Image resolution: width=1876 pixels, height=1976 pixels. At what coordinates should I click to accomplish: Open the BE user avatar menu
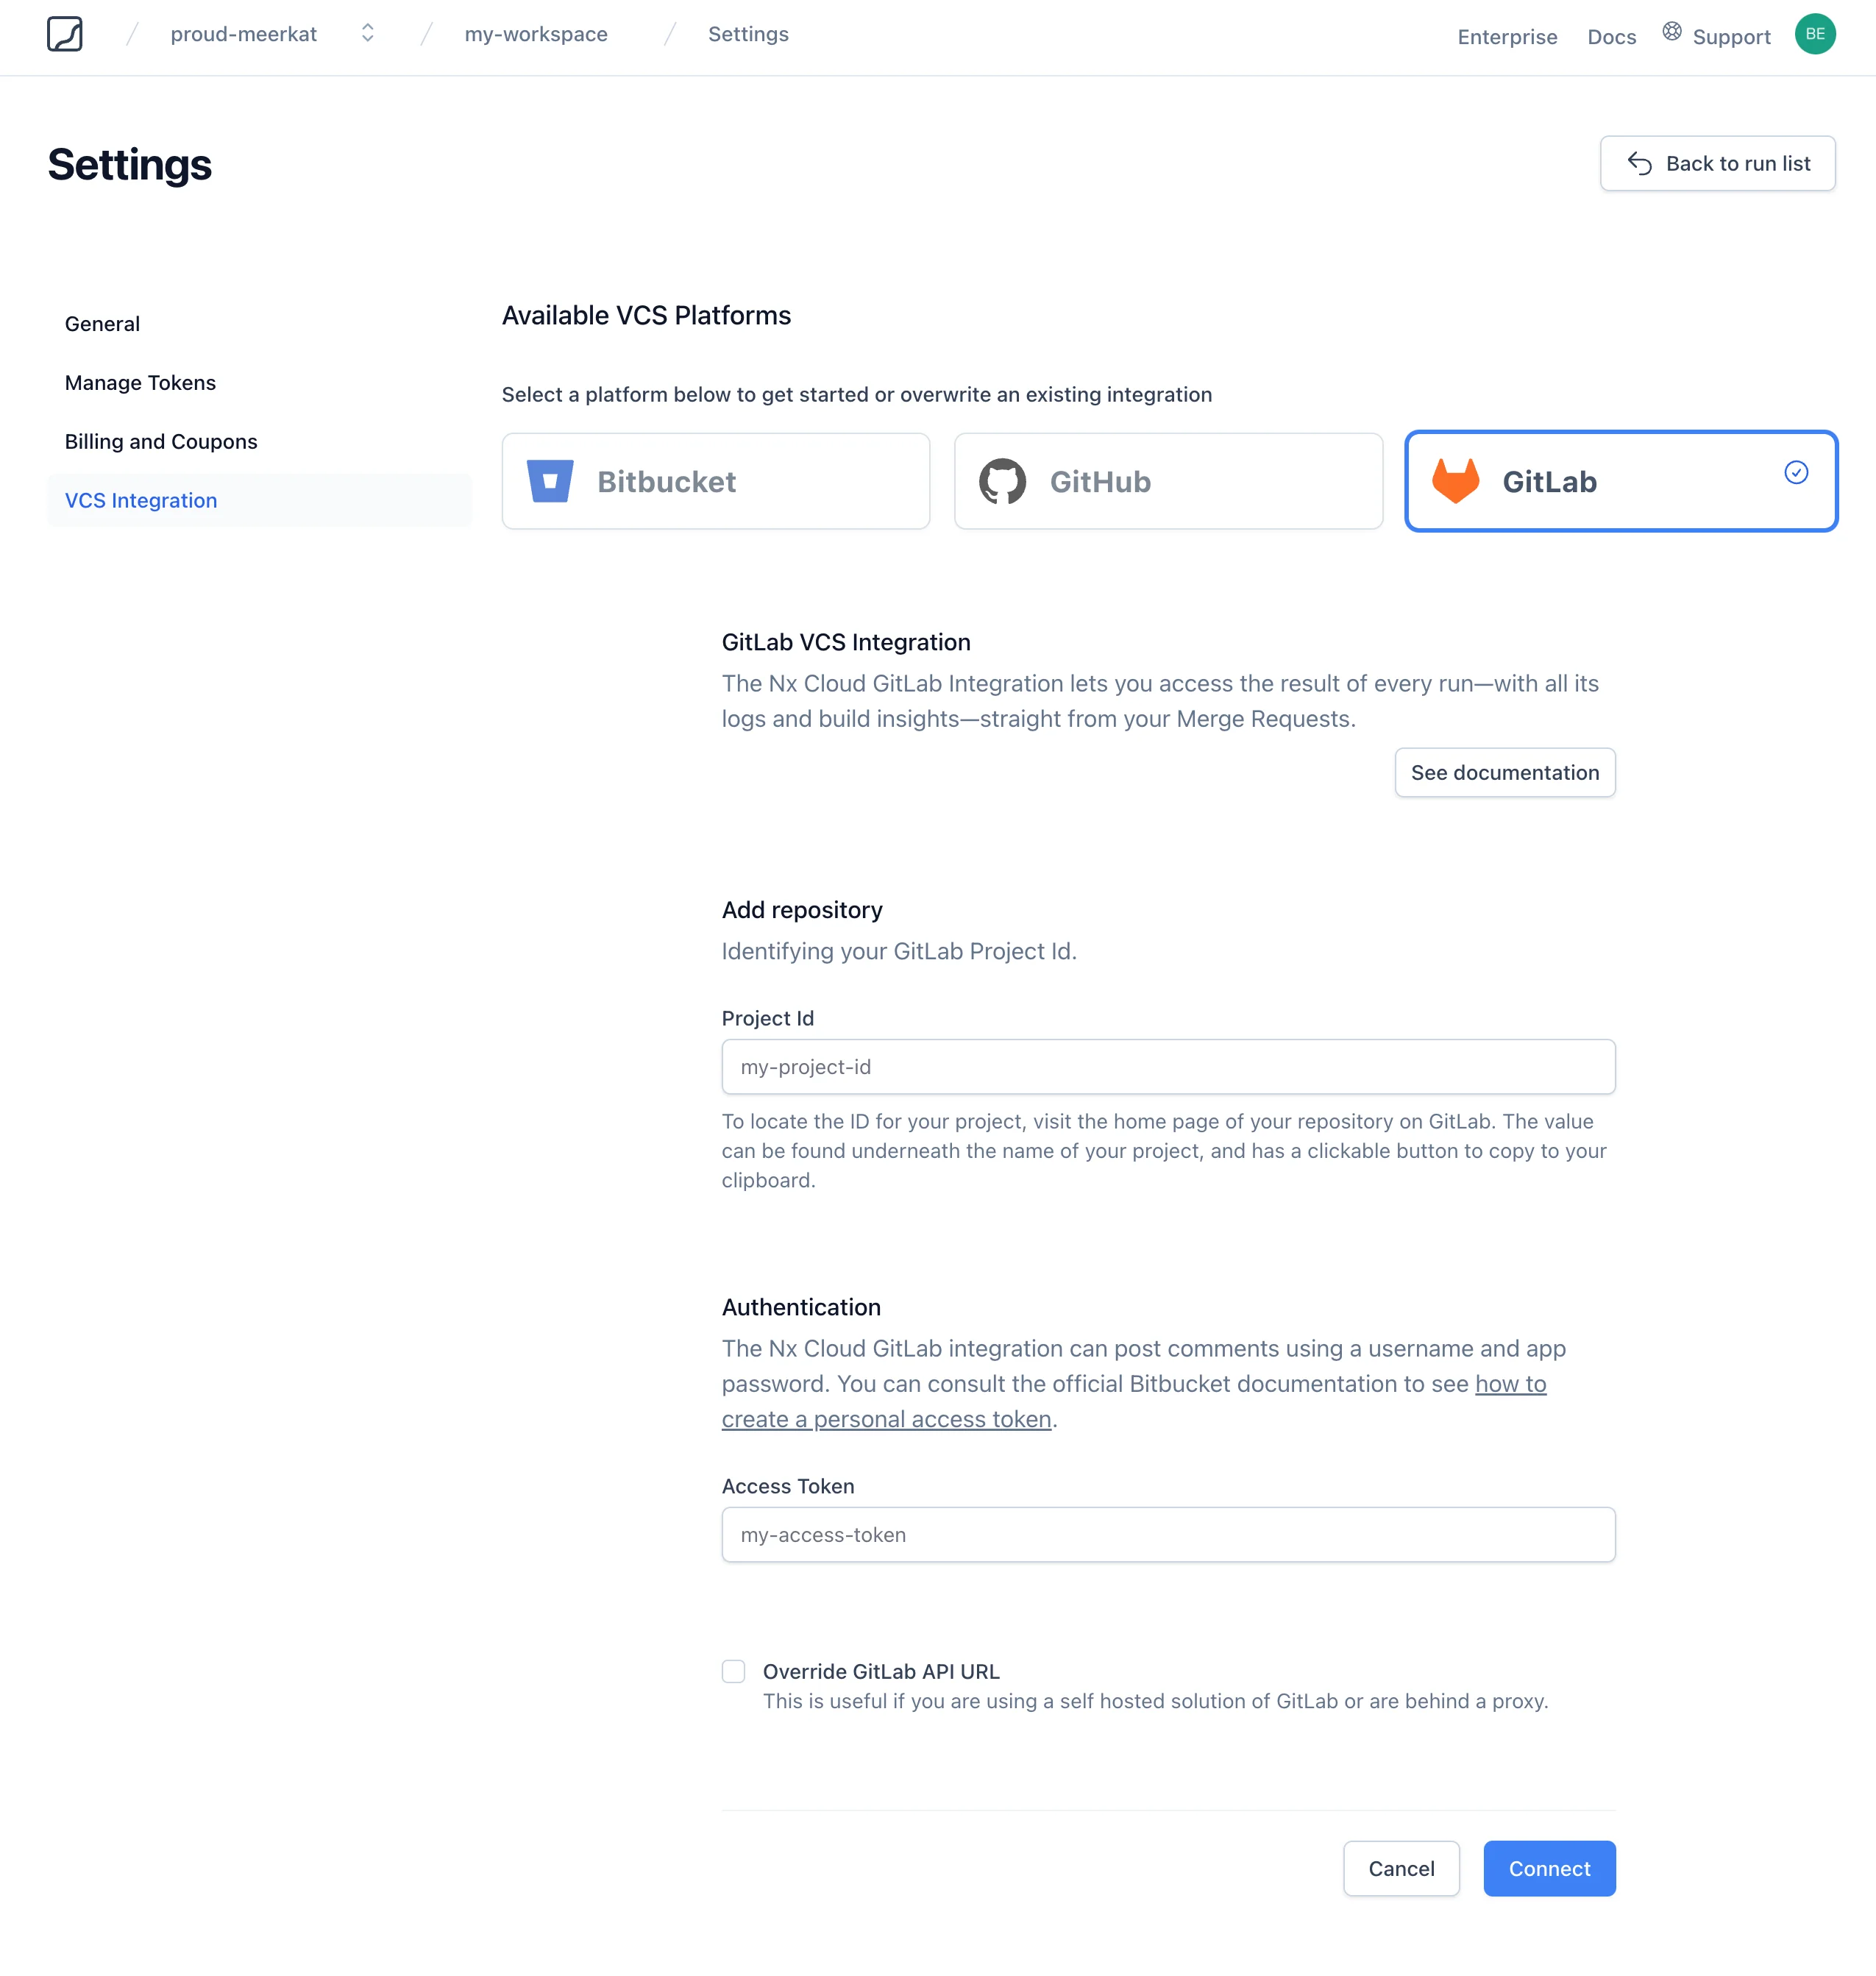pos(1816,33)
